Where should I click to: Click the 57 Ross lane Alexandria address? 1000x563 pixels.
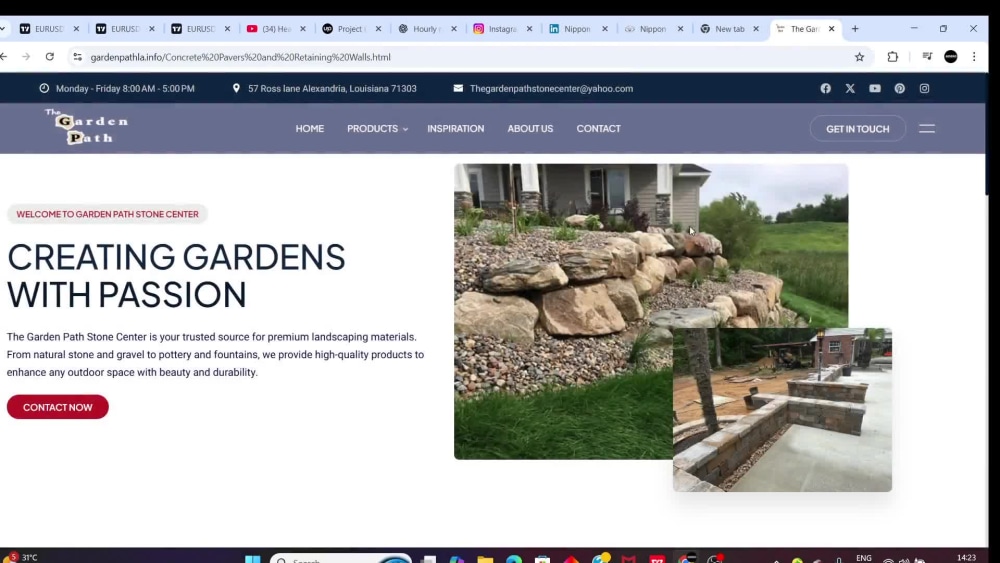pos(332,89)
